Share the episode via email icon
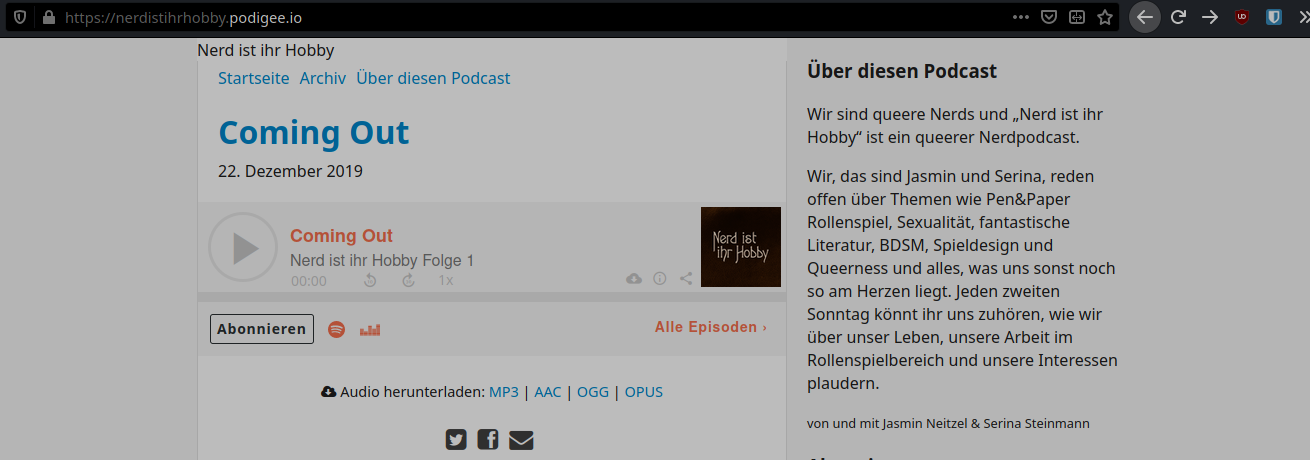 coord(521,439)
